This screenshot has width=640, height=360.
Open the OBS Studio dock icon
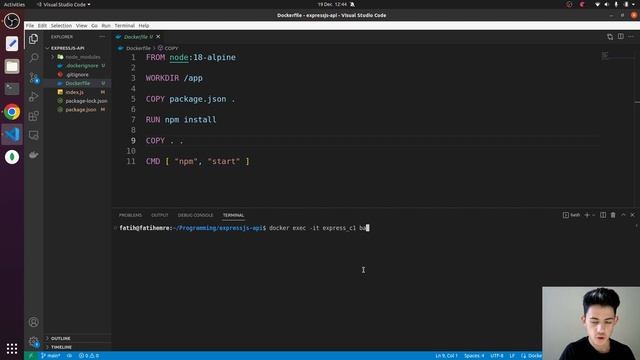pos(12,21)
